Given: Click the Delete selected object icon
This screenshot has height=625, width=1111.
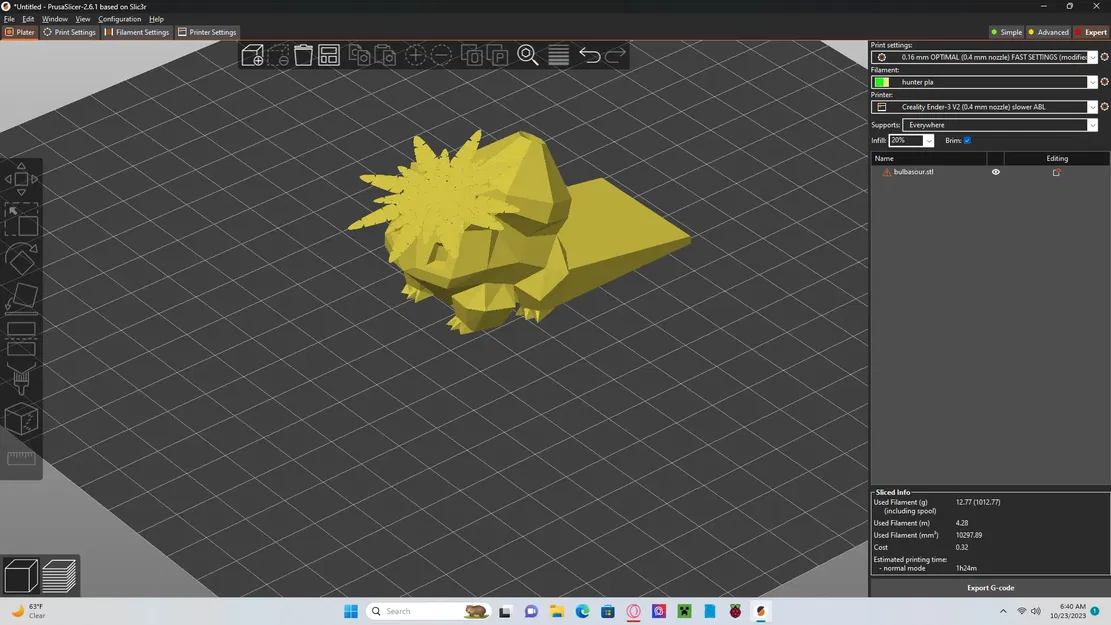Looking at the screenshot, I should [278, 55].
